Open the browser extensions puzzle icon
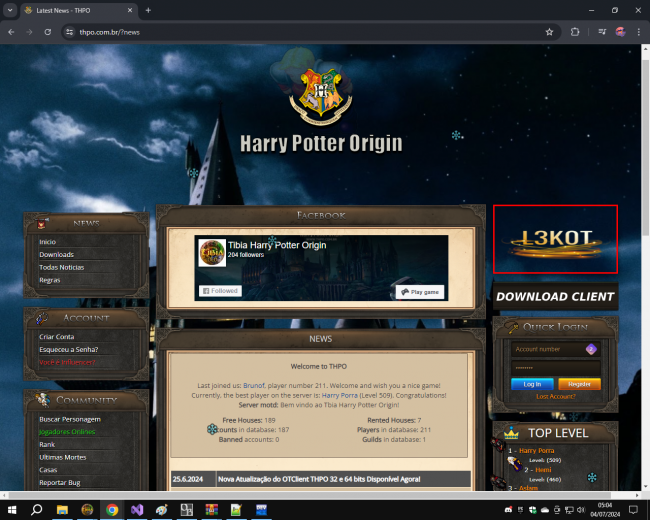 point(575,32)
